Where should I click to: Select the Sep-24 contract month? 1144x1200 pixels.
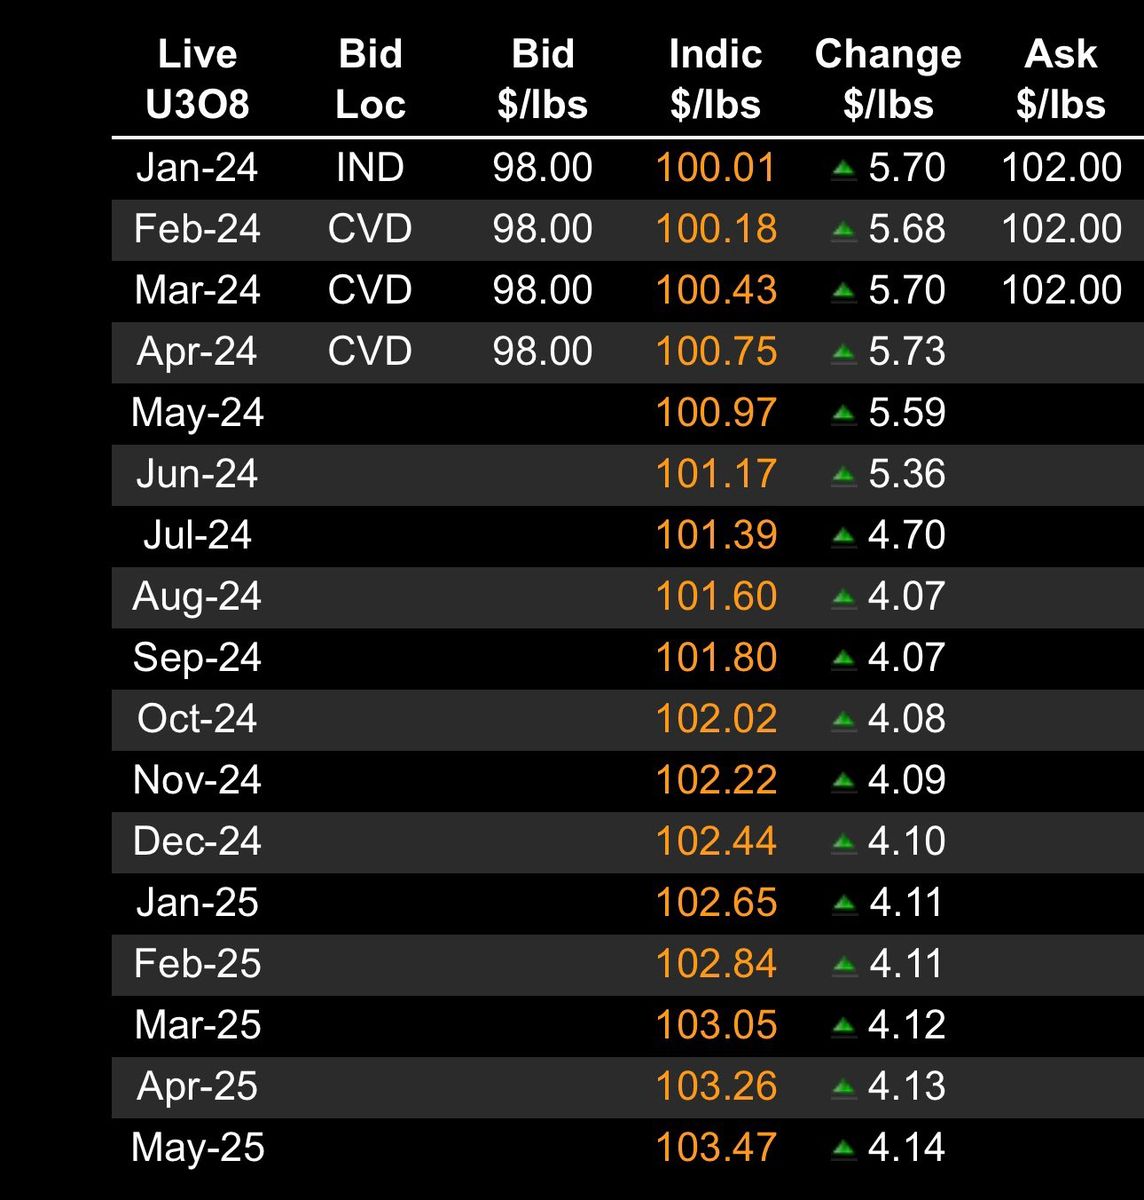click(x=197, y=657)
